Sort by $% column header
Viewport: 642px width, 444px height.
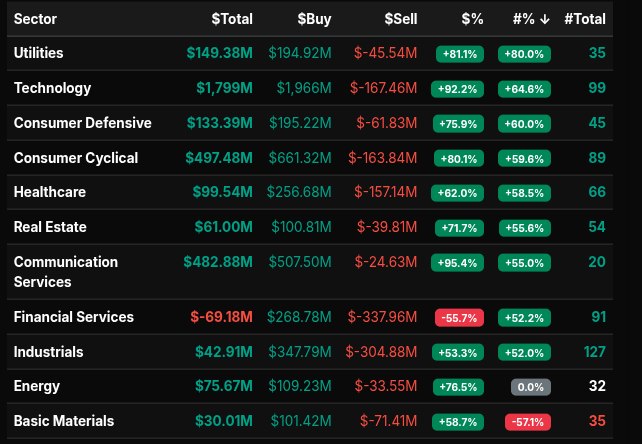(x=472, y=19)
